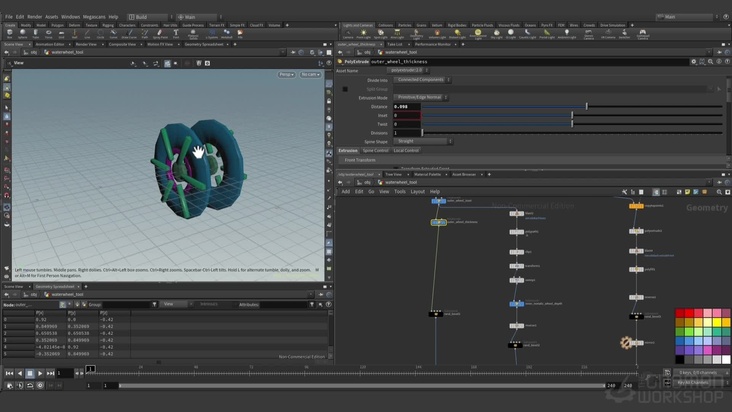Viewport: 732px width, 412px height.
Task: Select the Torus shelf tool
Action: click(49, 34)
